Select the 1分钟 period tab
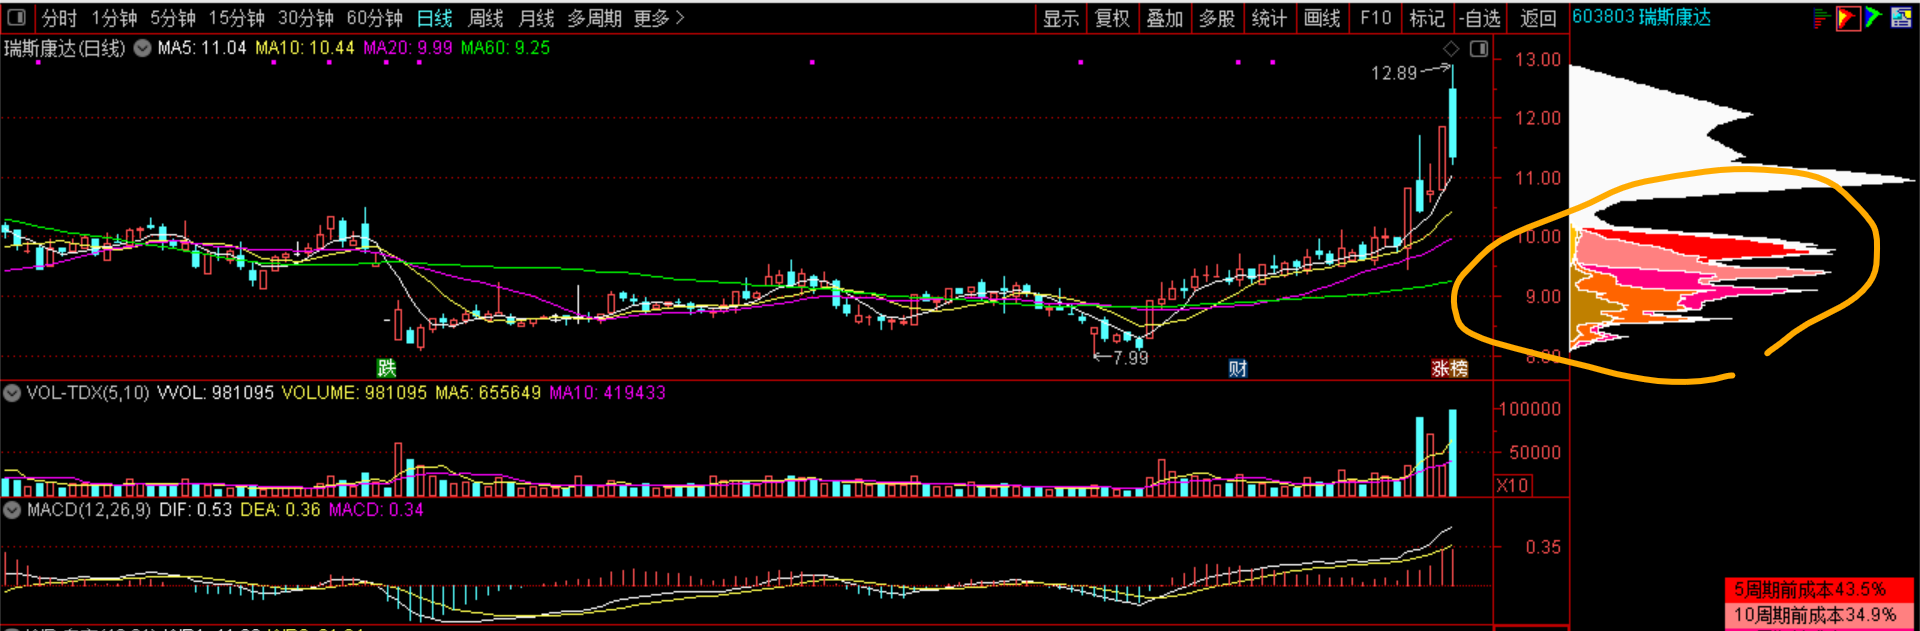 click(x=114, y=18)
